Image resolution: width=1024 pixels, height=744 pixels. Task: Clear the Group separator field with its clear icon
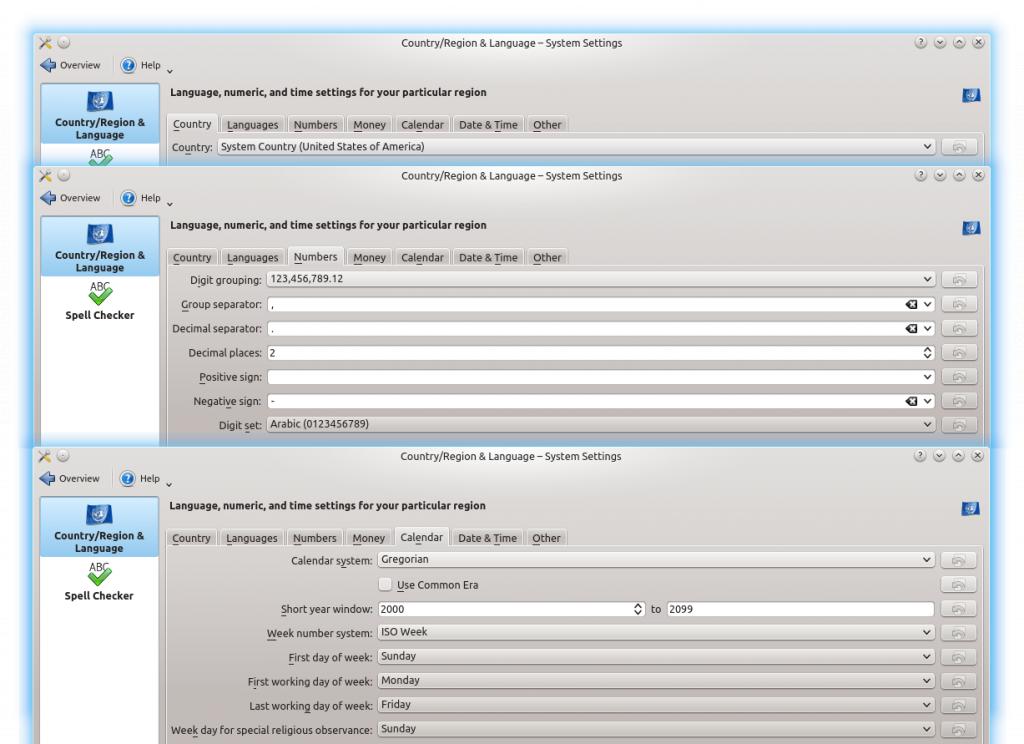[x=911, y=304]
